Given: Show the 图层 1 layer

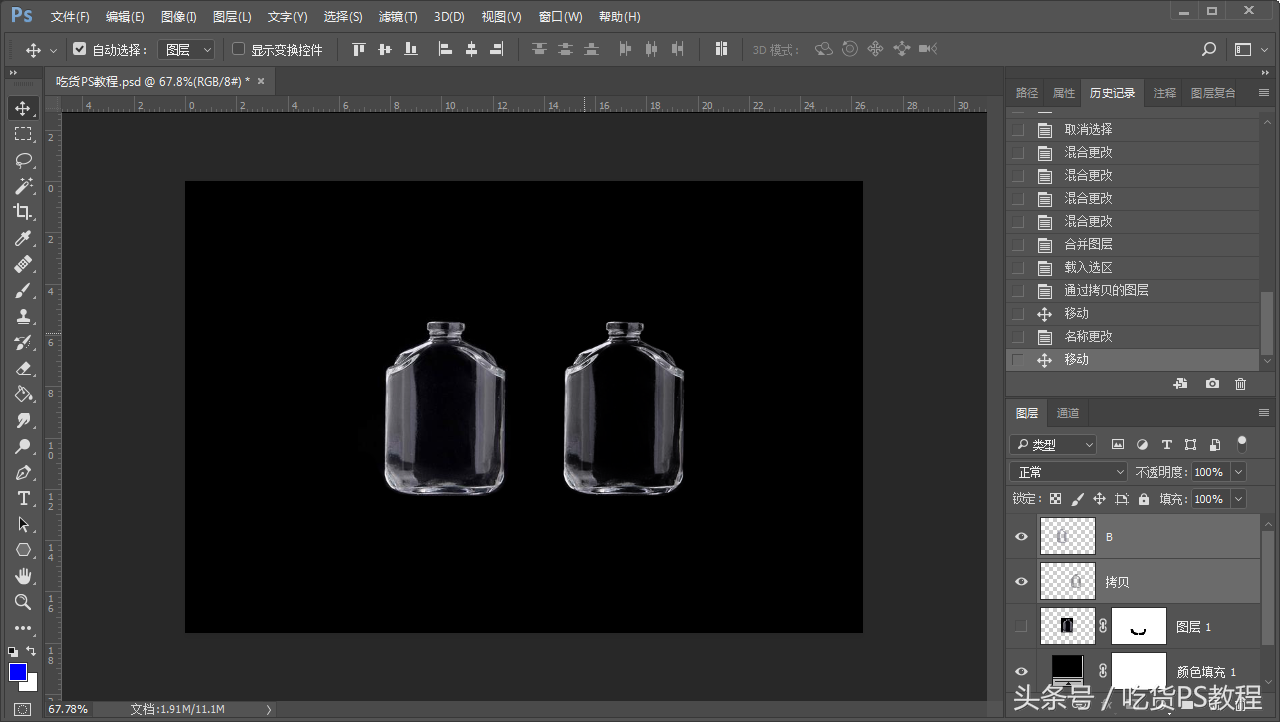Looking at the screenshot, I should point(1021,626).
